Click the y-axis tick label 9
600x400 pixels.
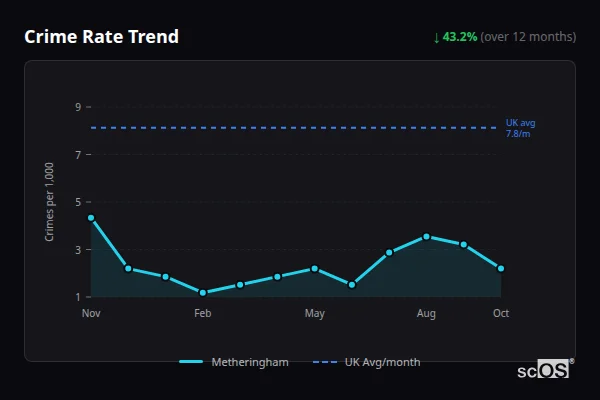coord(78,107)
